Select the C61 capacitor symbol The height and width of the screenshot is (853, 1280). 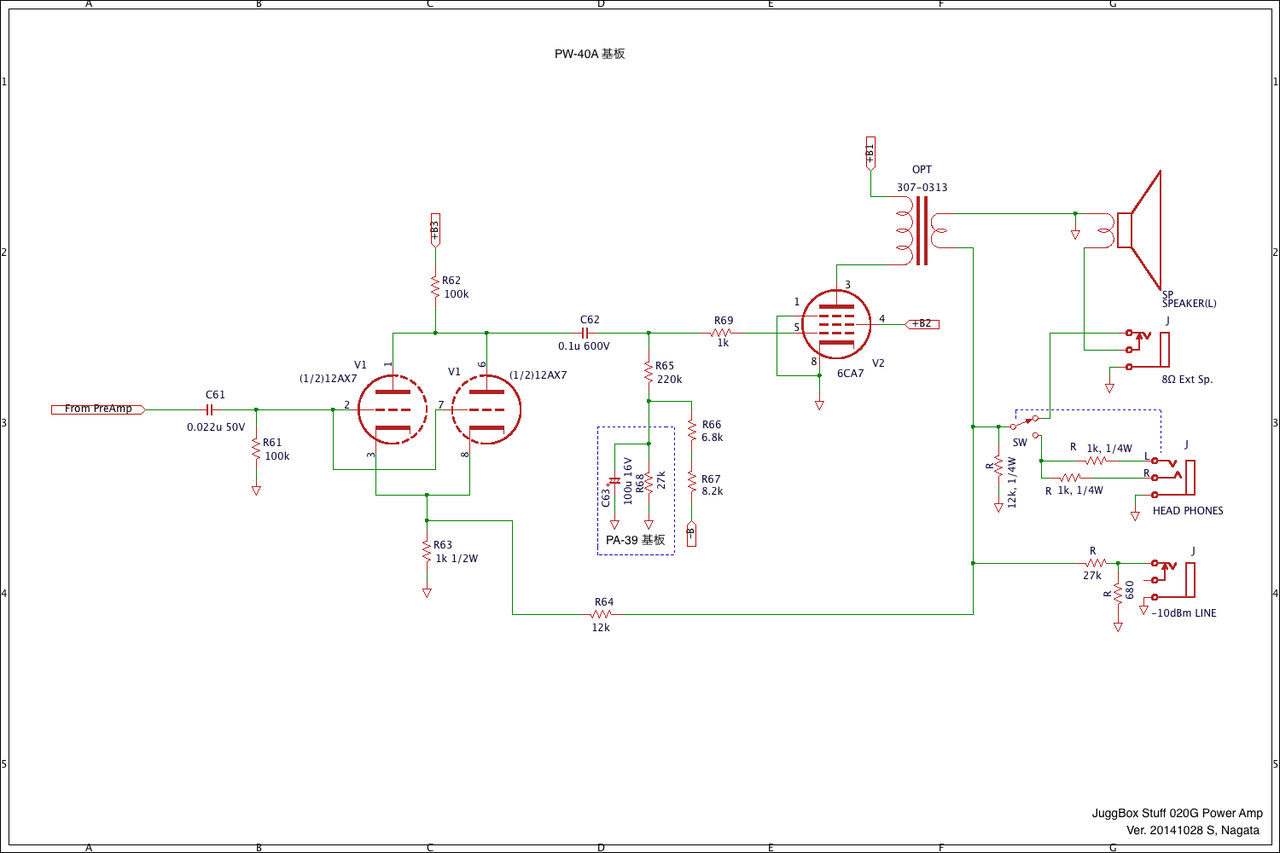[210, 409]
